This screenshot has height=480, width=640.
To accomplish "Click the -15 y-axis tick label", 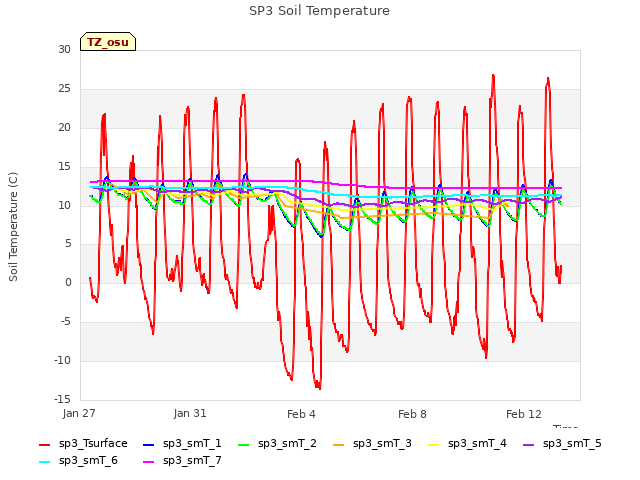I will [x=62, y=399].
